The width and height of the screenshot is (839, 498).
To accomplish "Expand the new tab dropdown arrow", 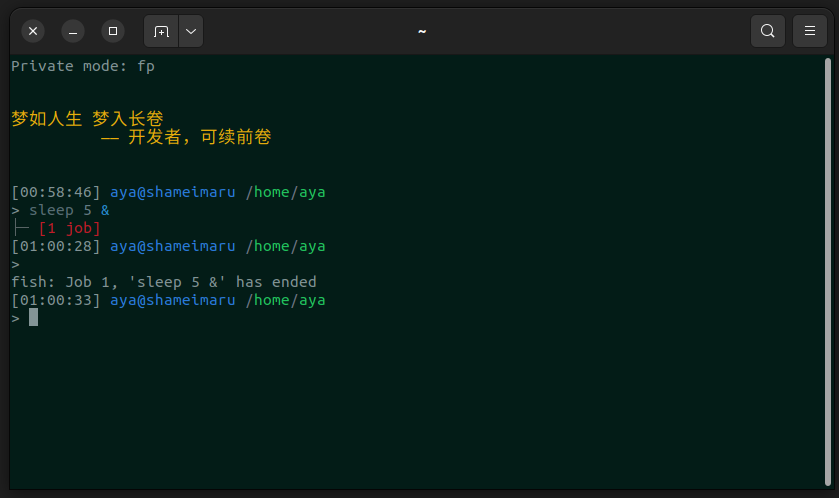I will point(191,31).
